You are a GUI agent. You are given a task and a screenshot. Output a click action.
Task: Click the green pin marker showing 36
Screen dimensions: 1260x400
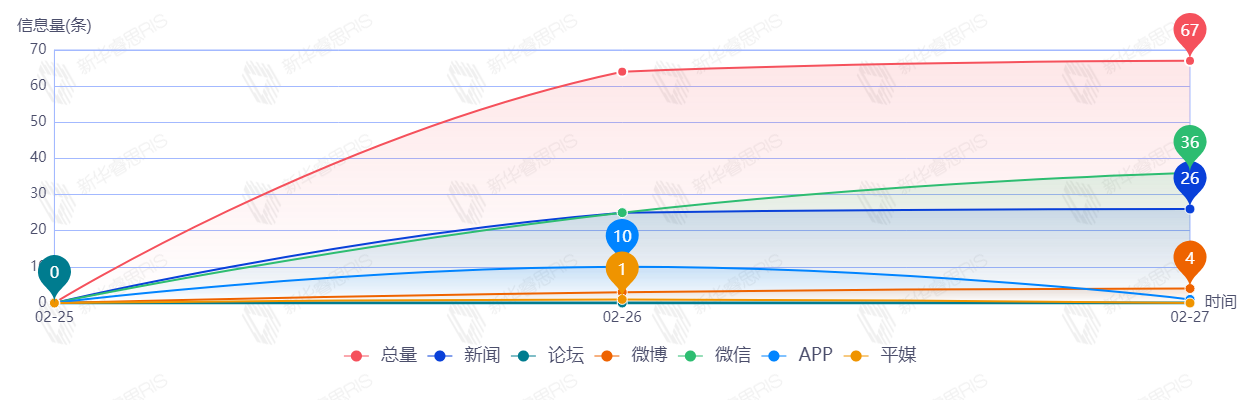click(1189, 142)
